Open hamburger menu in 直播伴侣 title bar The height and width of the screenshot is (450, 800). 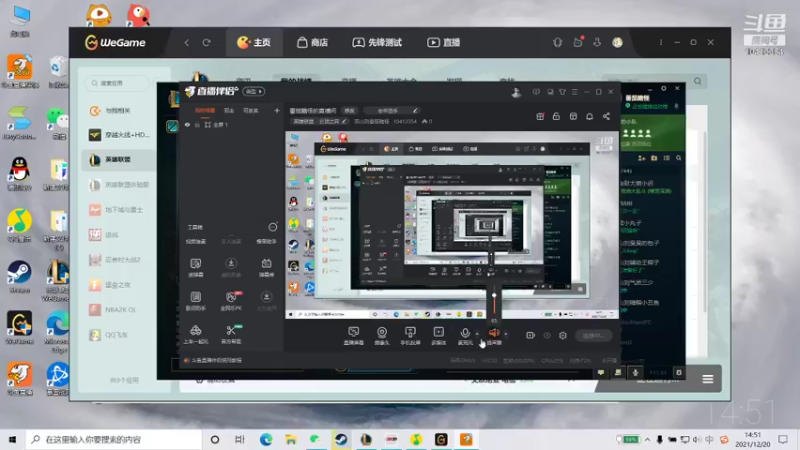(574, 92)
